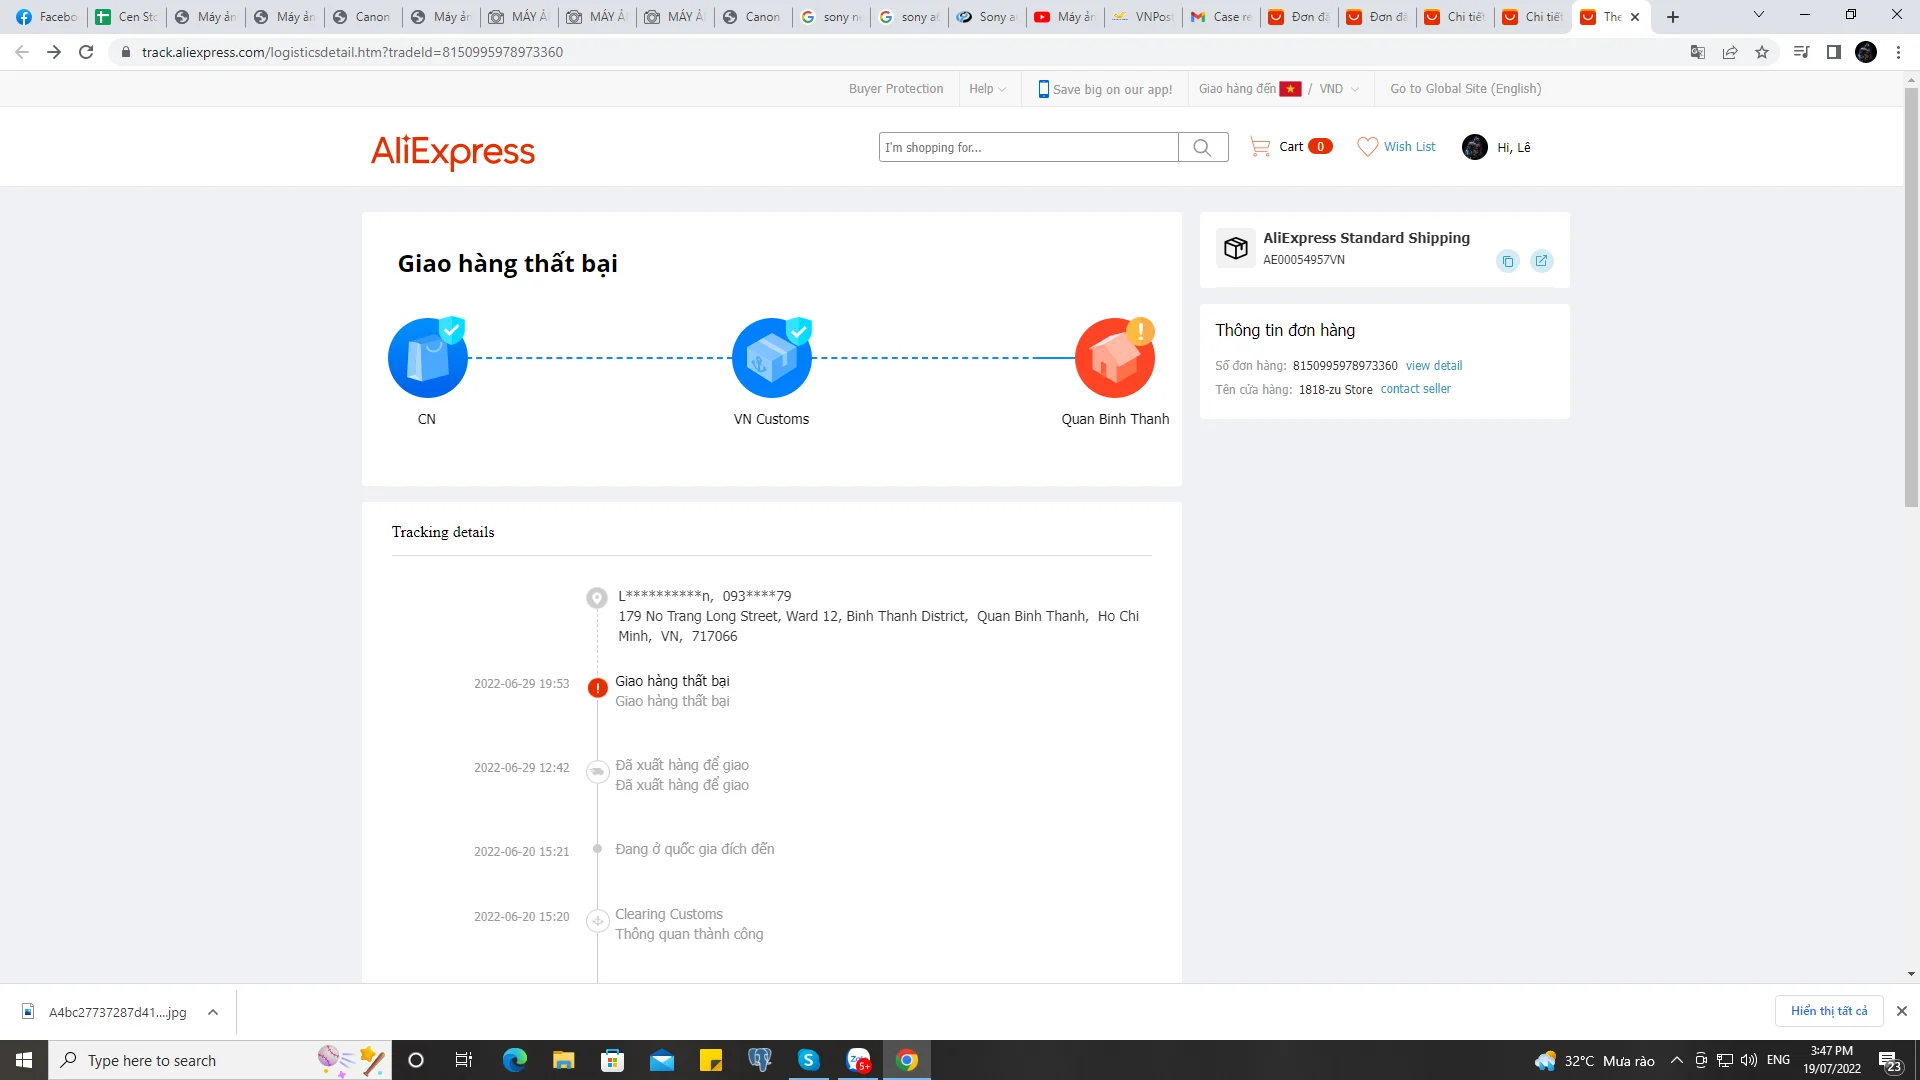
Task: Click the search magnifier icon
Action: [1202, 147]
